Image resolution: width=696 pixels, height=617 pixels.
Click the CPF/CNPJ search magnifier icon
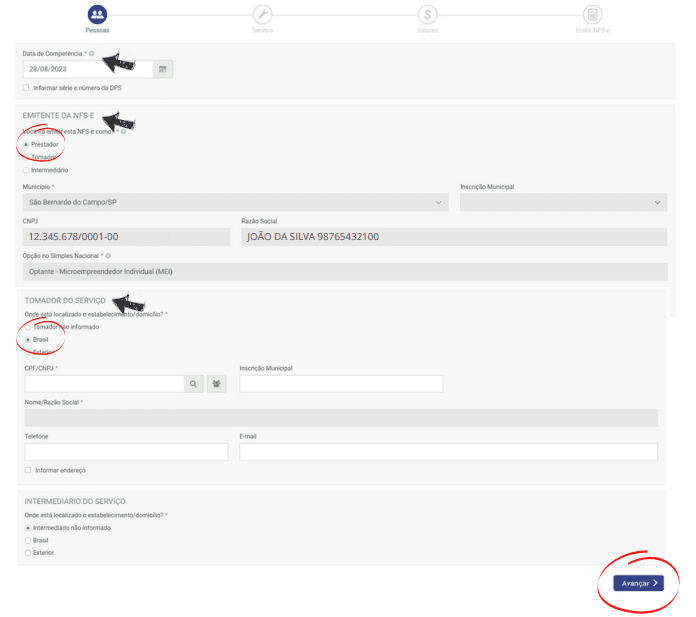(x=193, y=383)
